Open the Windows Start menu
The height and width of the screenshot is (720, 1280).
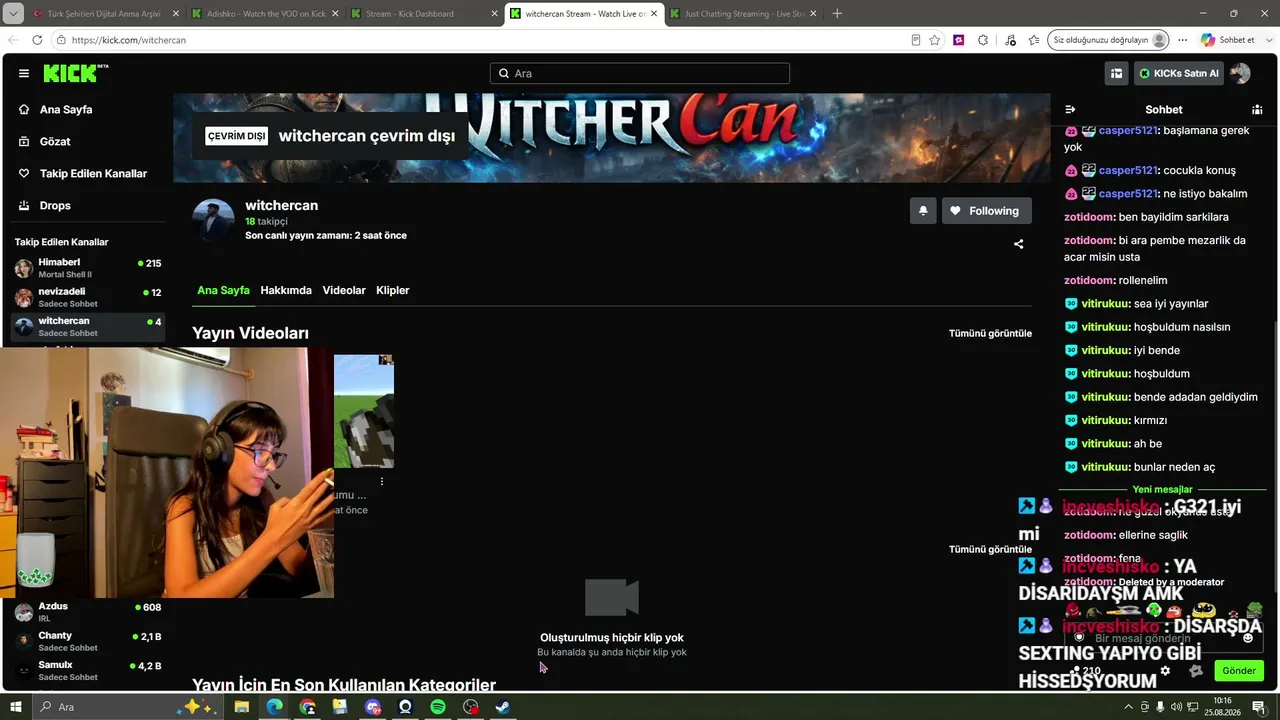(16, 707)
